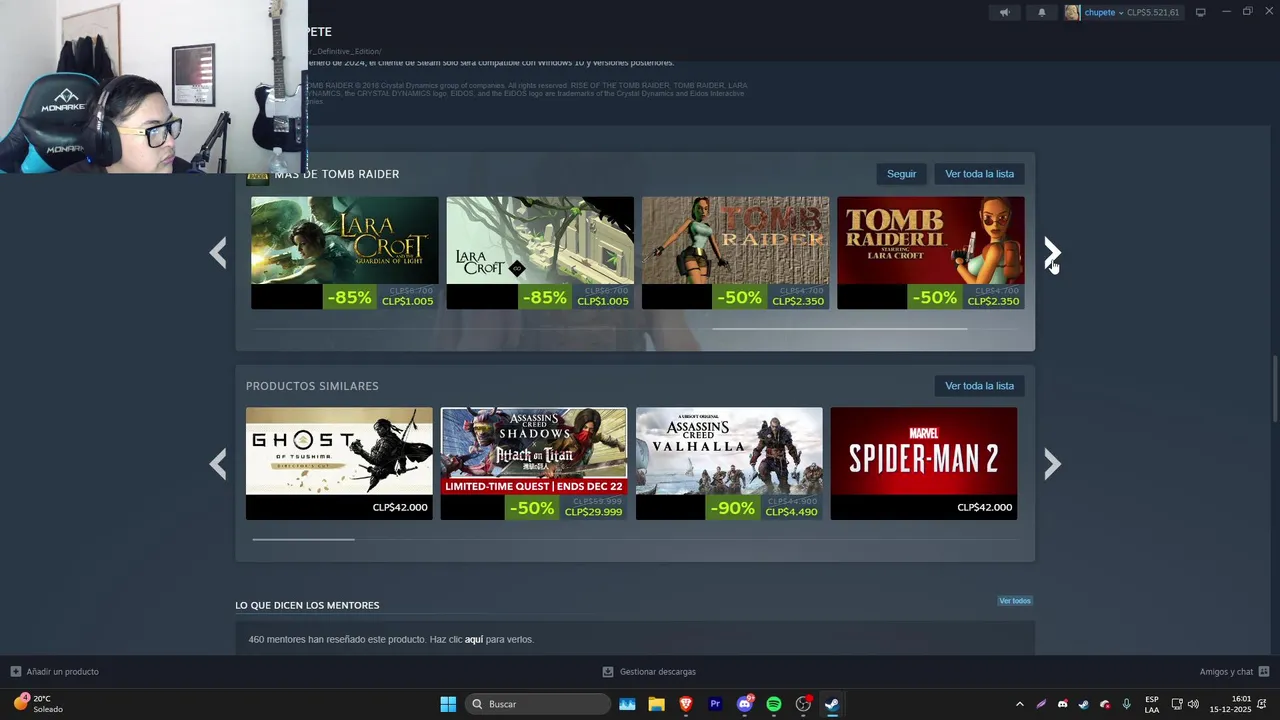Open Marvel's Spider-Man 2 game card

[924, 463]
